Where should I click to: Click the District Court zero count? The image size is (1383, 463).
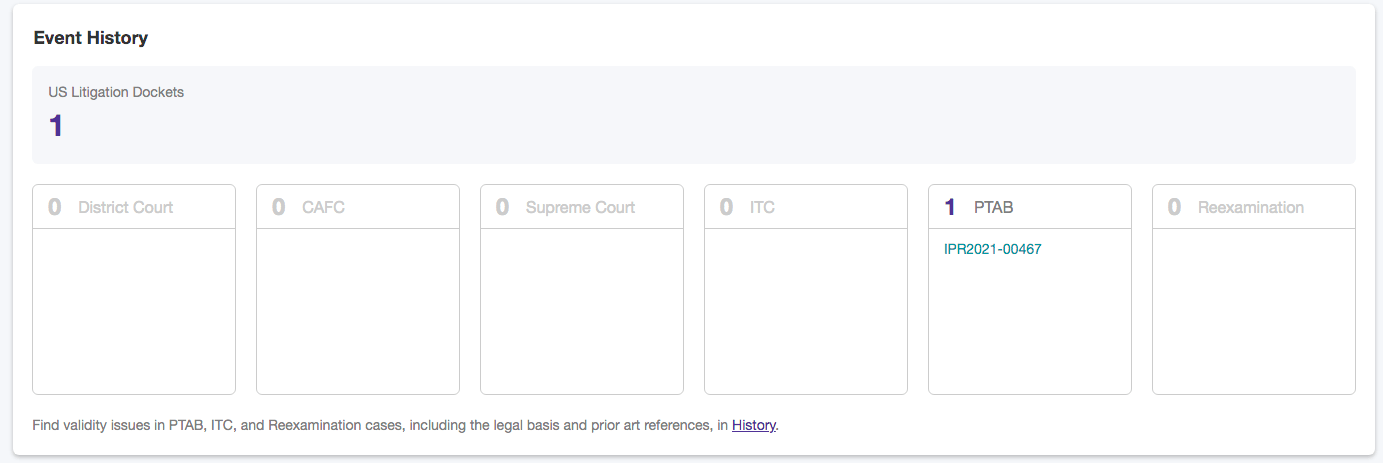click(x=55, y=207)
